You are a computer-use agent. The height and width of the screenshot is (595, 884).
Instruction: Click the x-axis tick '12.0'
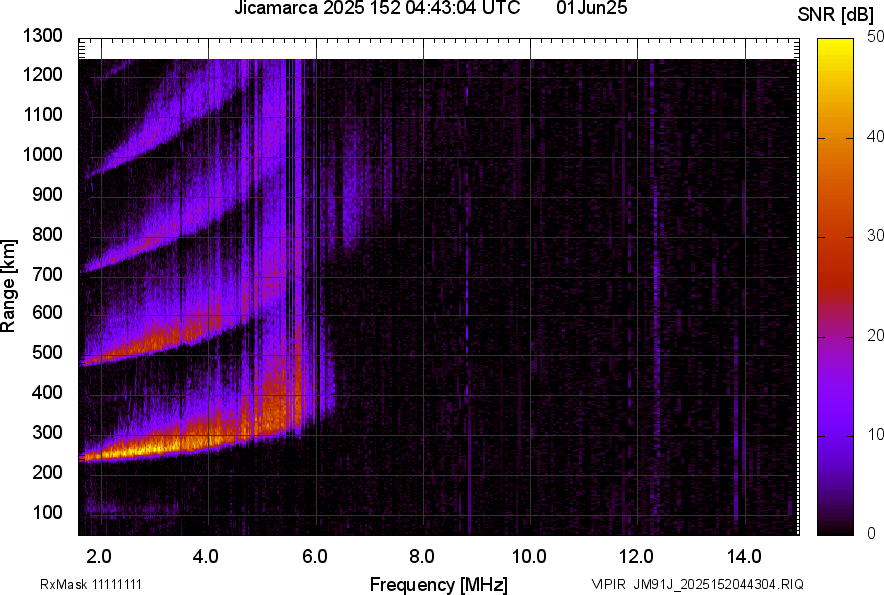pos(636,557)
